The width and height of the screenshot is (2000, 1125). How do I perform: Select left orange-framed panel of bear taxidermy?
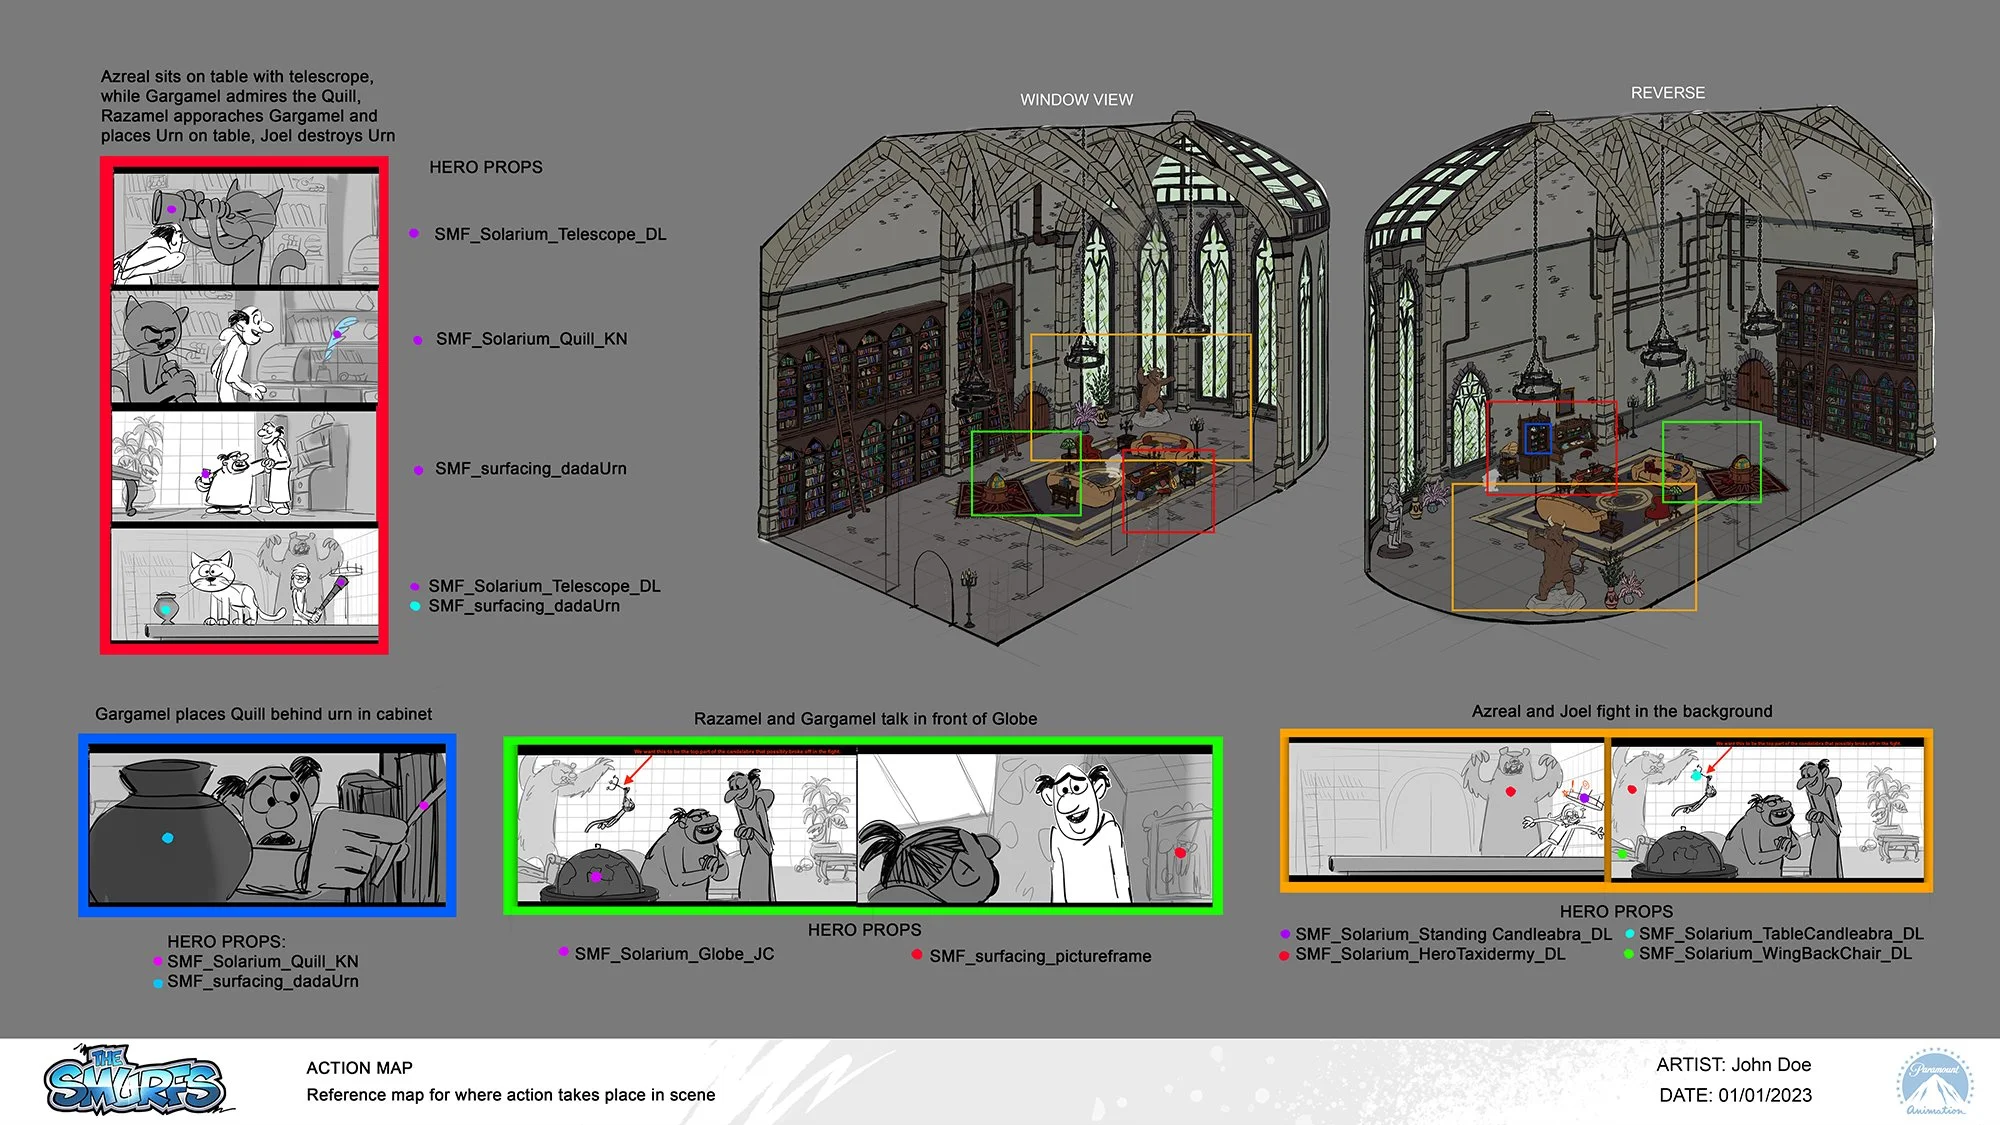click(1446, 810)
